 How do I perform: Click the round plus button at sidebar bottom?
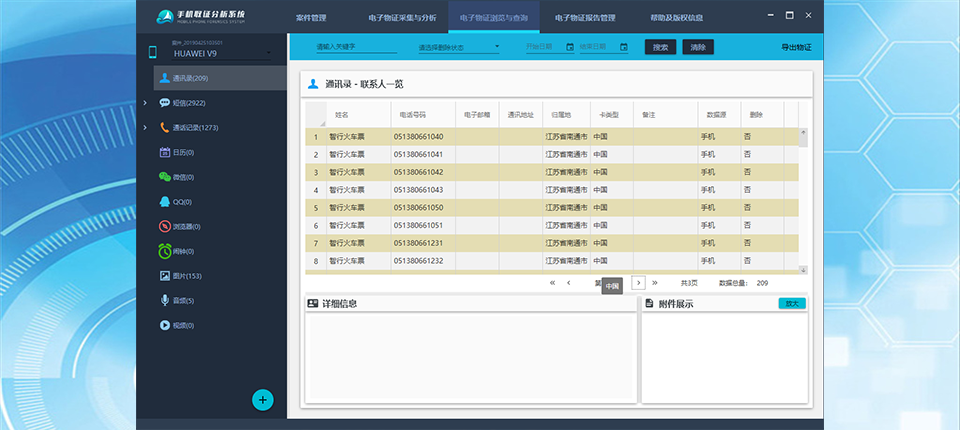[x=262, y=400]
